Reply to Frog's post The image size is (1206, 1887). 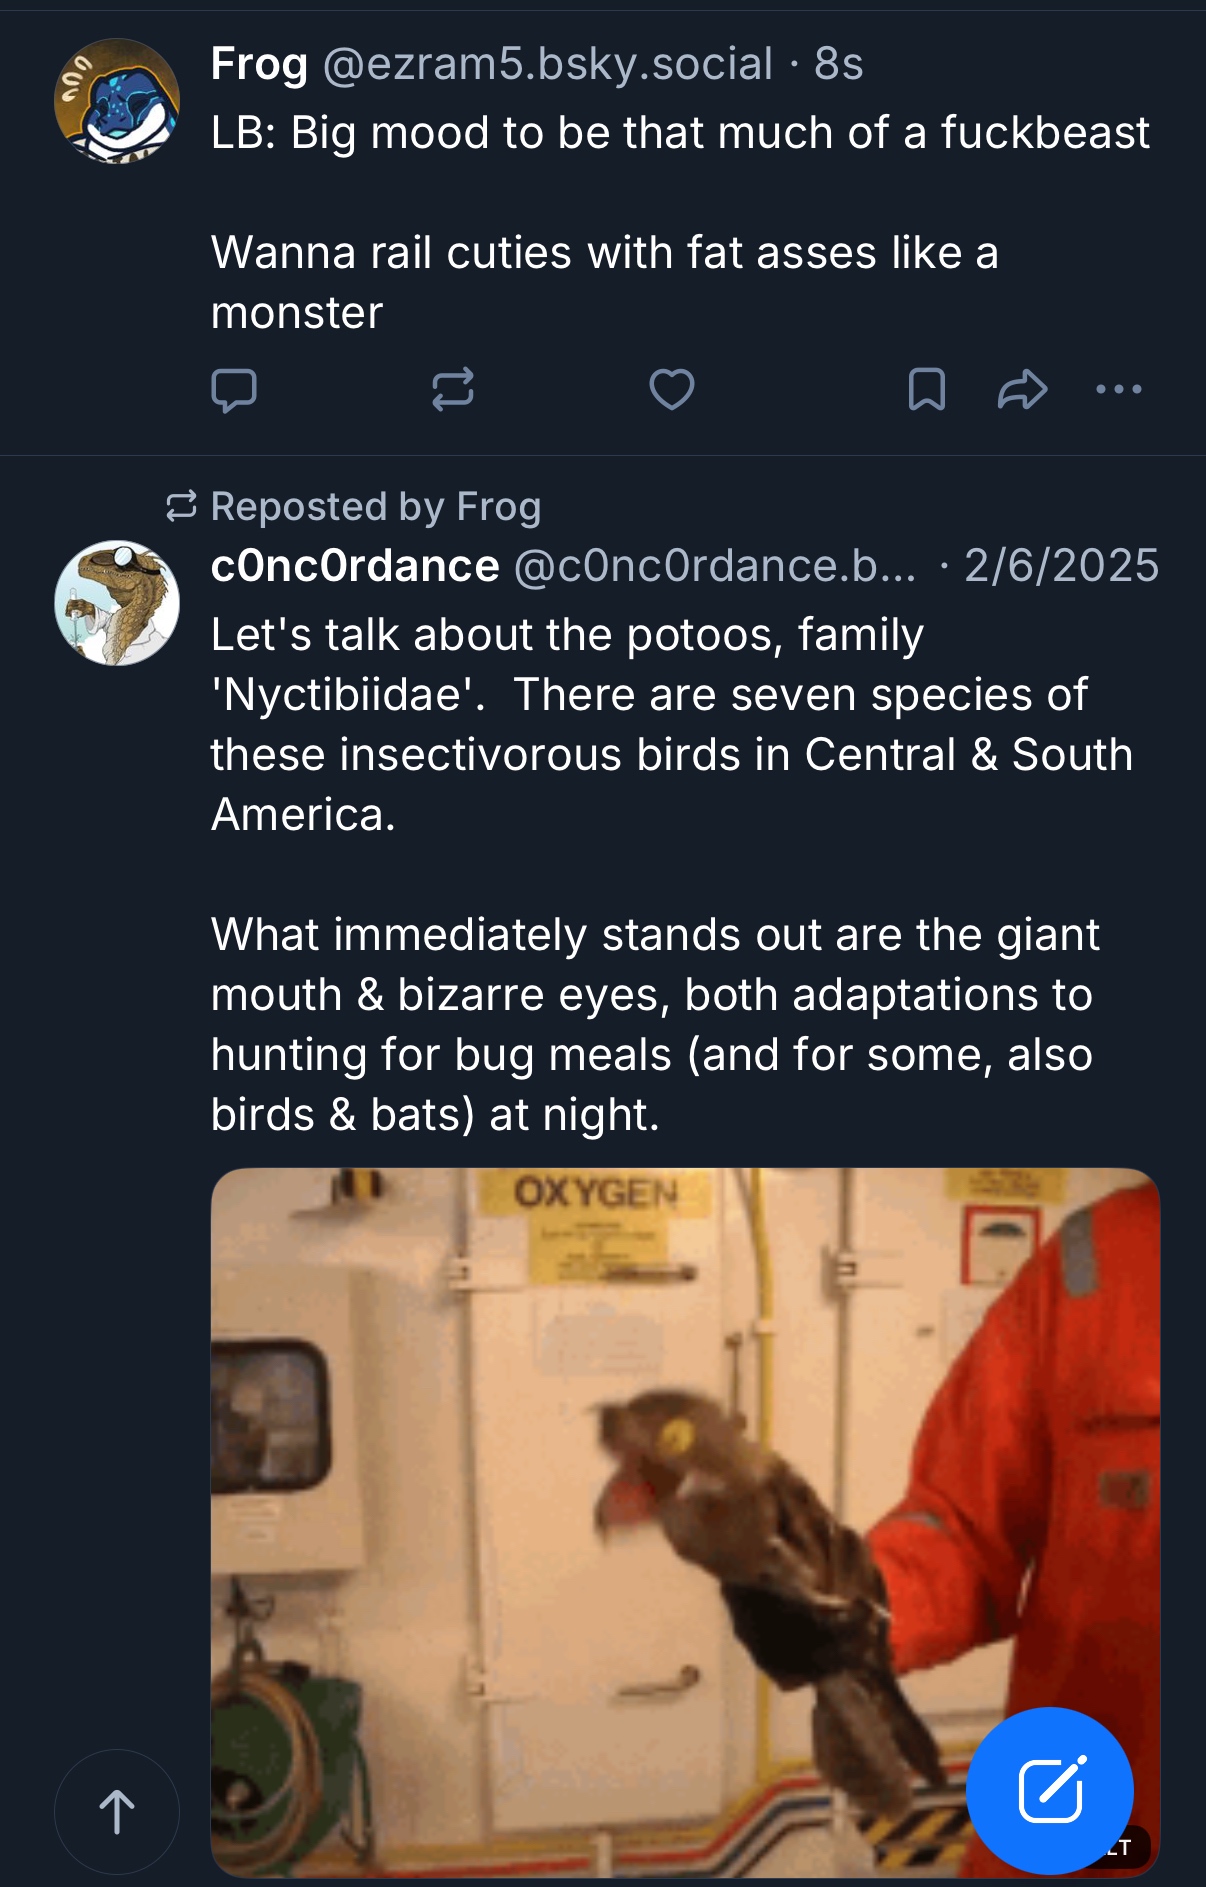234,390
